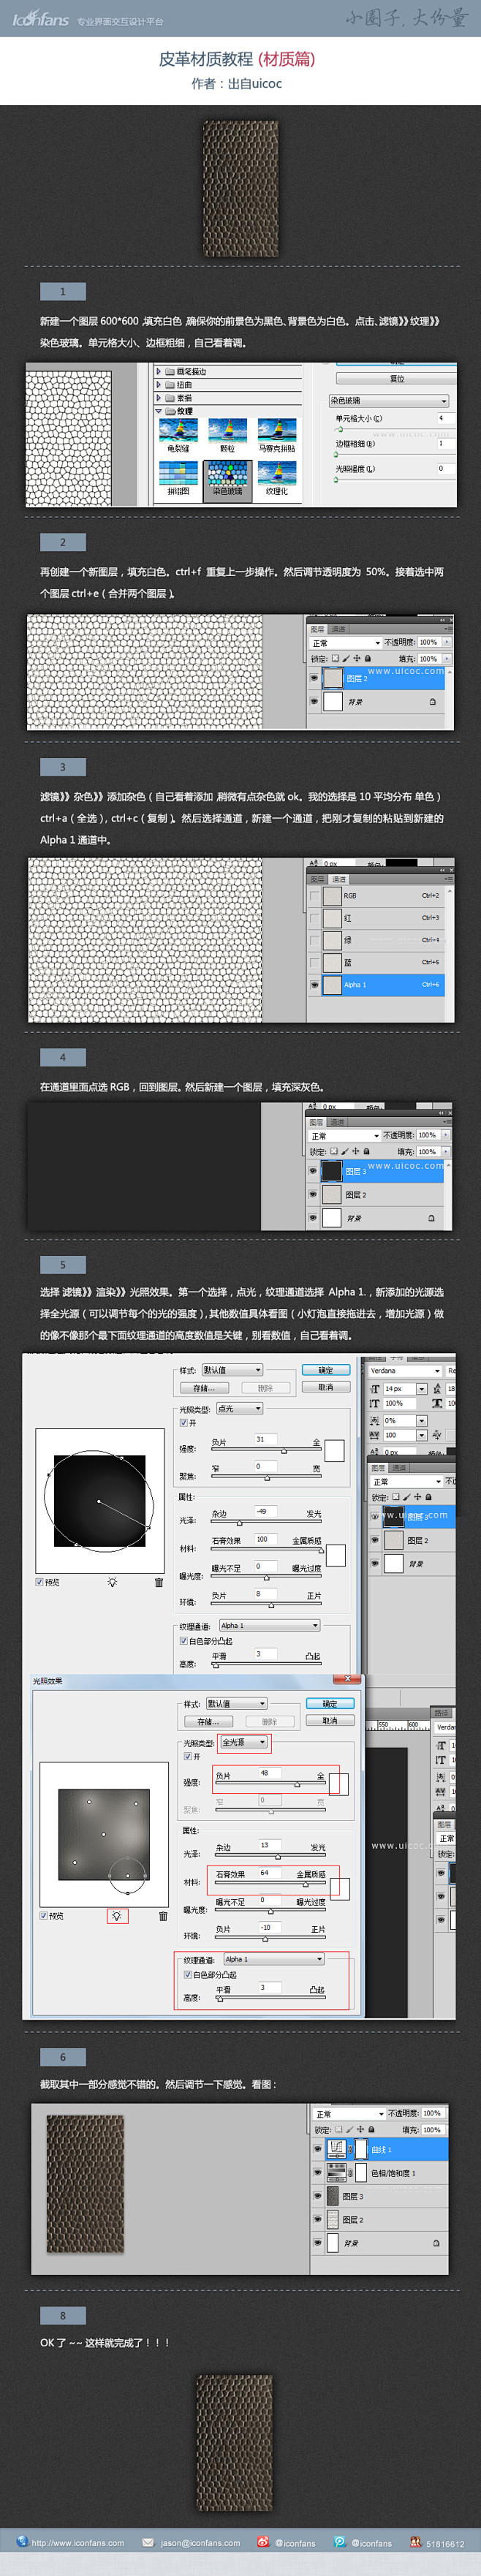
Task: Toggle 预览 checkbox in the 点光 lighting dialog
Action: pos(40,1582)
